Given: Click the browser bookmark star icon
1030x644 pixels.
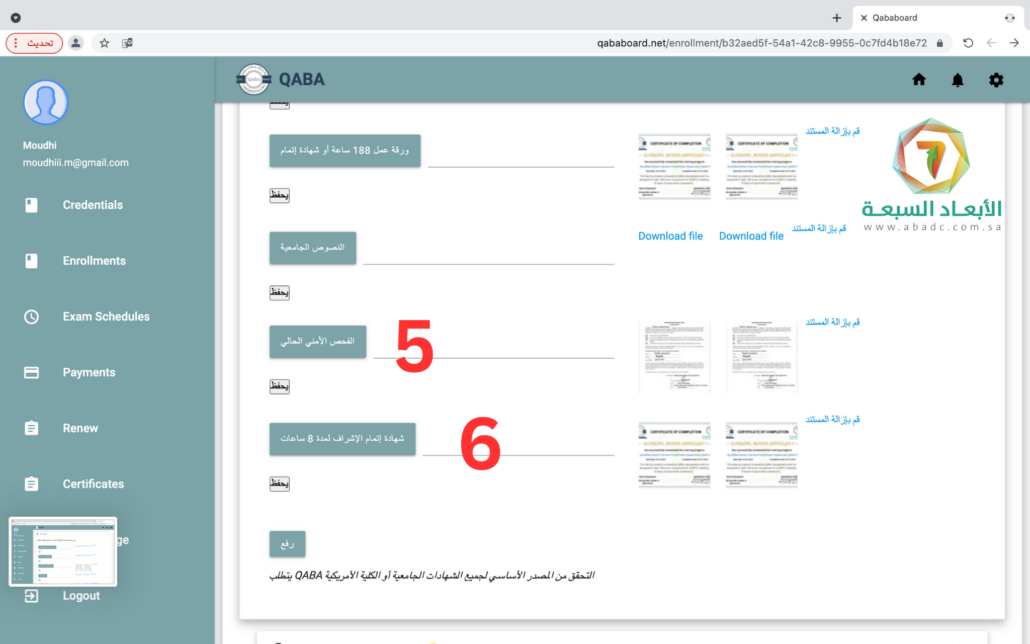Looking at the screenshot, I should click(104, 43).
